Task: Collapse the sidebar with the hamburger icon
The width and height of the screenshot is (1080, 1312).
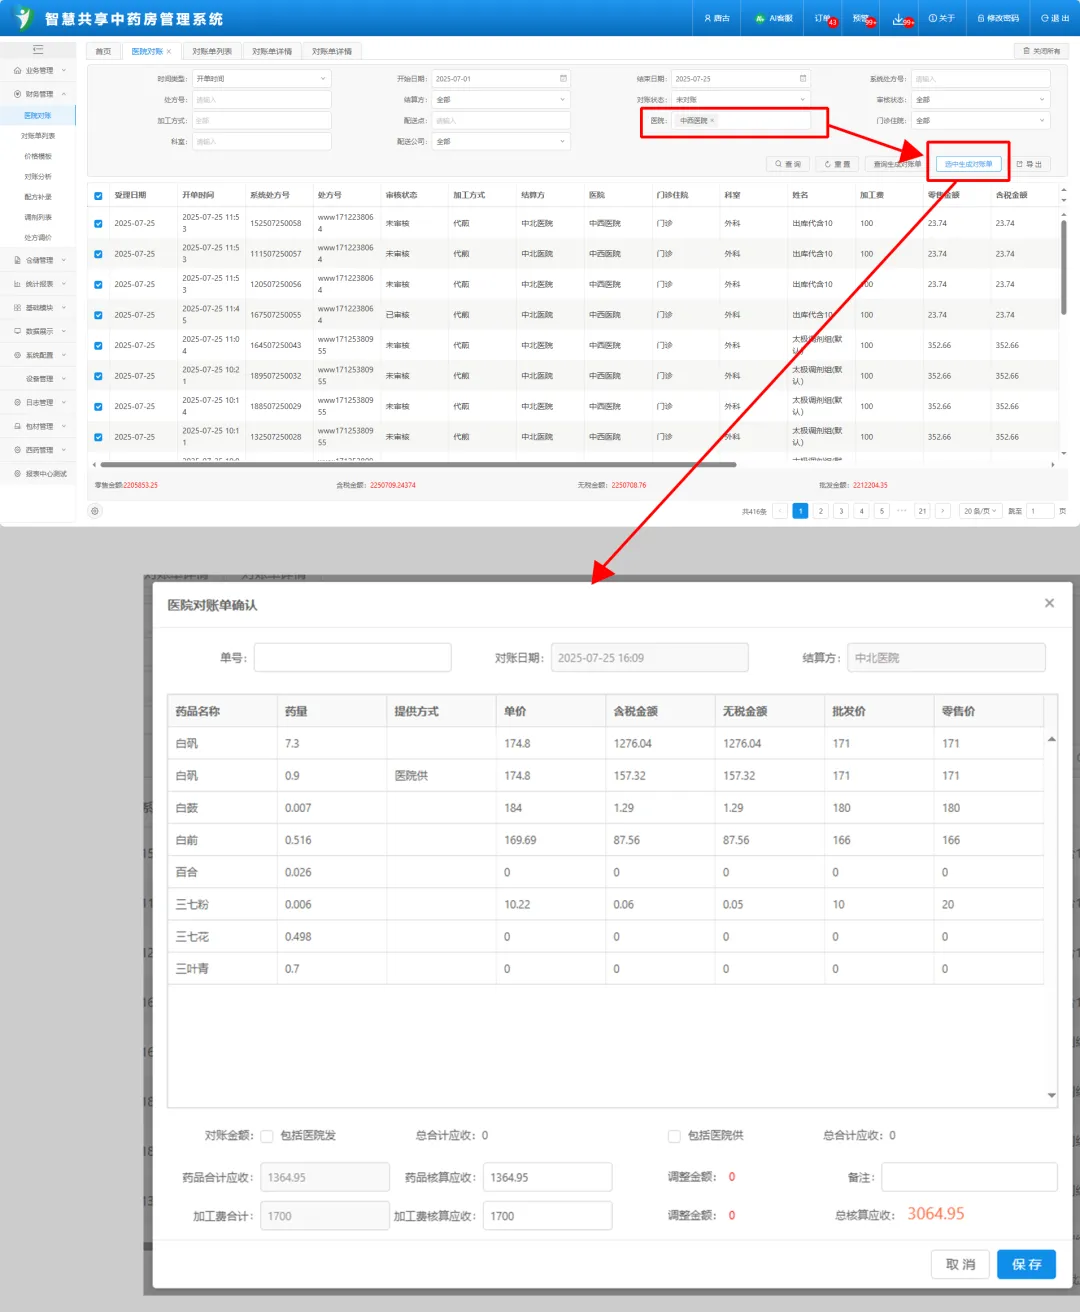Action: pyautogui.click(x=38, y=50)
